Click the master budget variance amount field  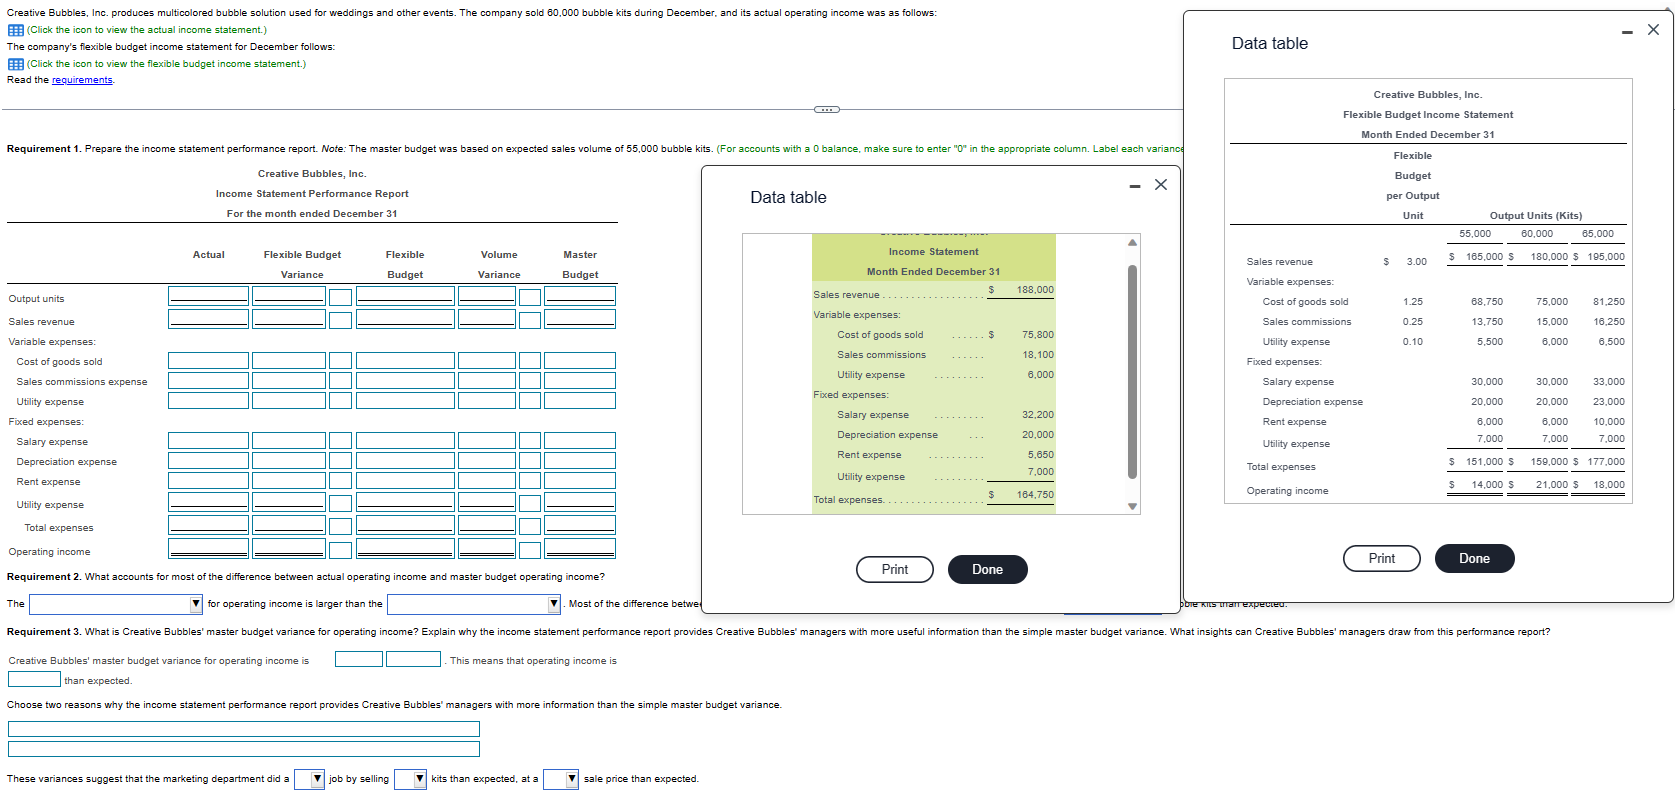point(359,660)
